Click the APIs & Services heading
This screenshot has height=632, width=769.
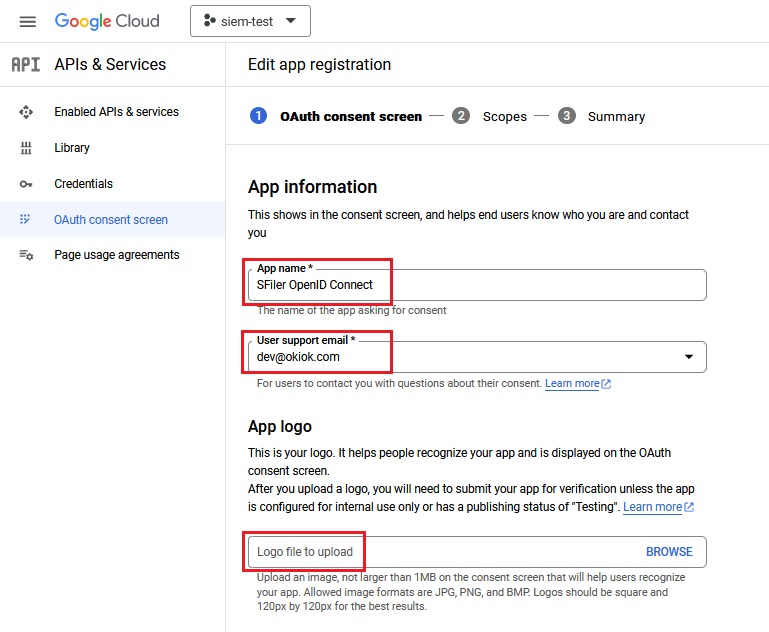110,64
